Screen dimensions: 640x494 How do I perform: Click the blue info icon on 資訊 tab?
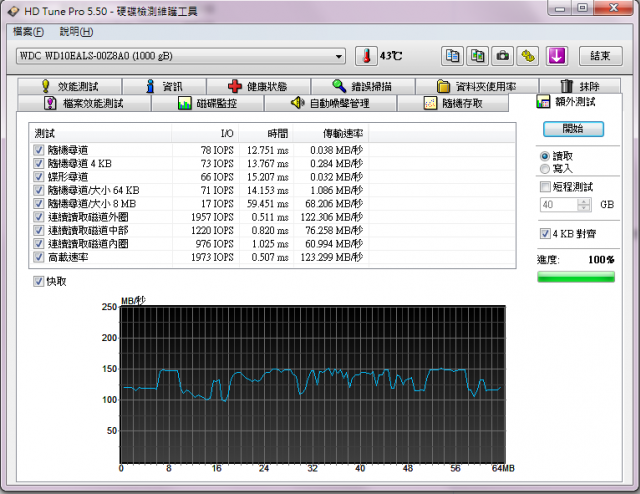click(x=150, y=86)
